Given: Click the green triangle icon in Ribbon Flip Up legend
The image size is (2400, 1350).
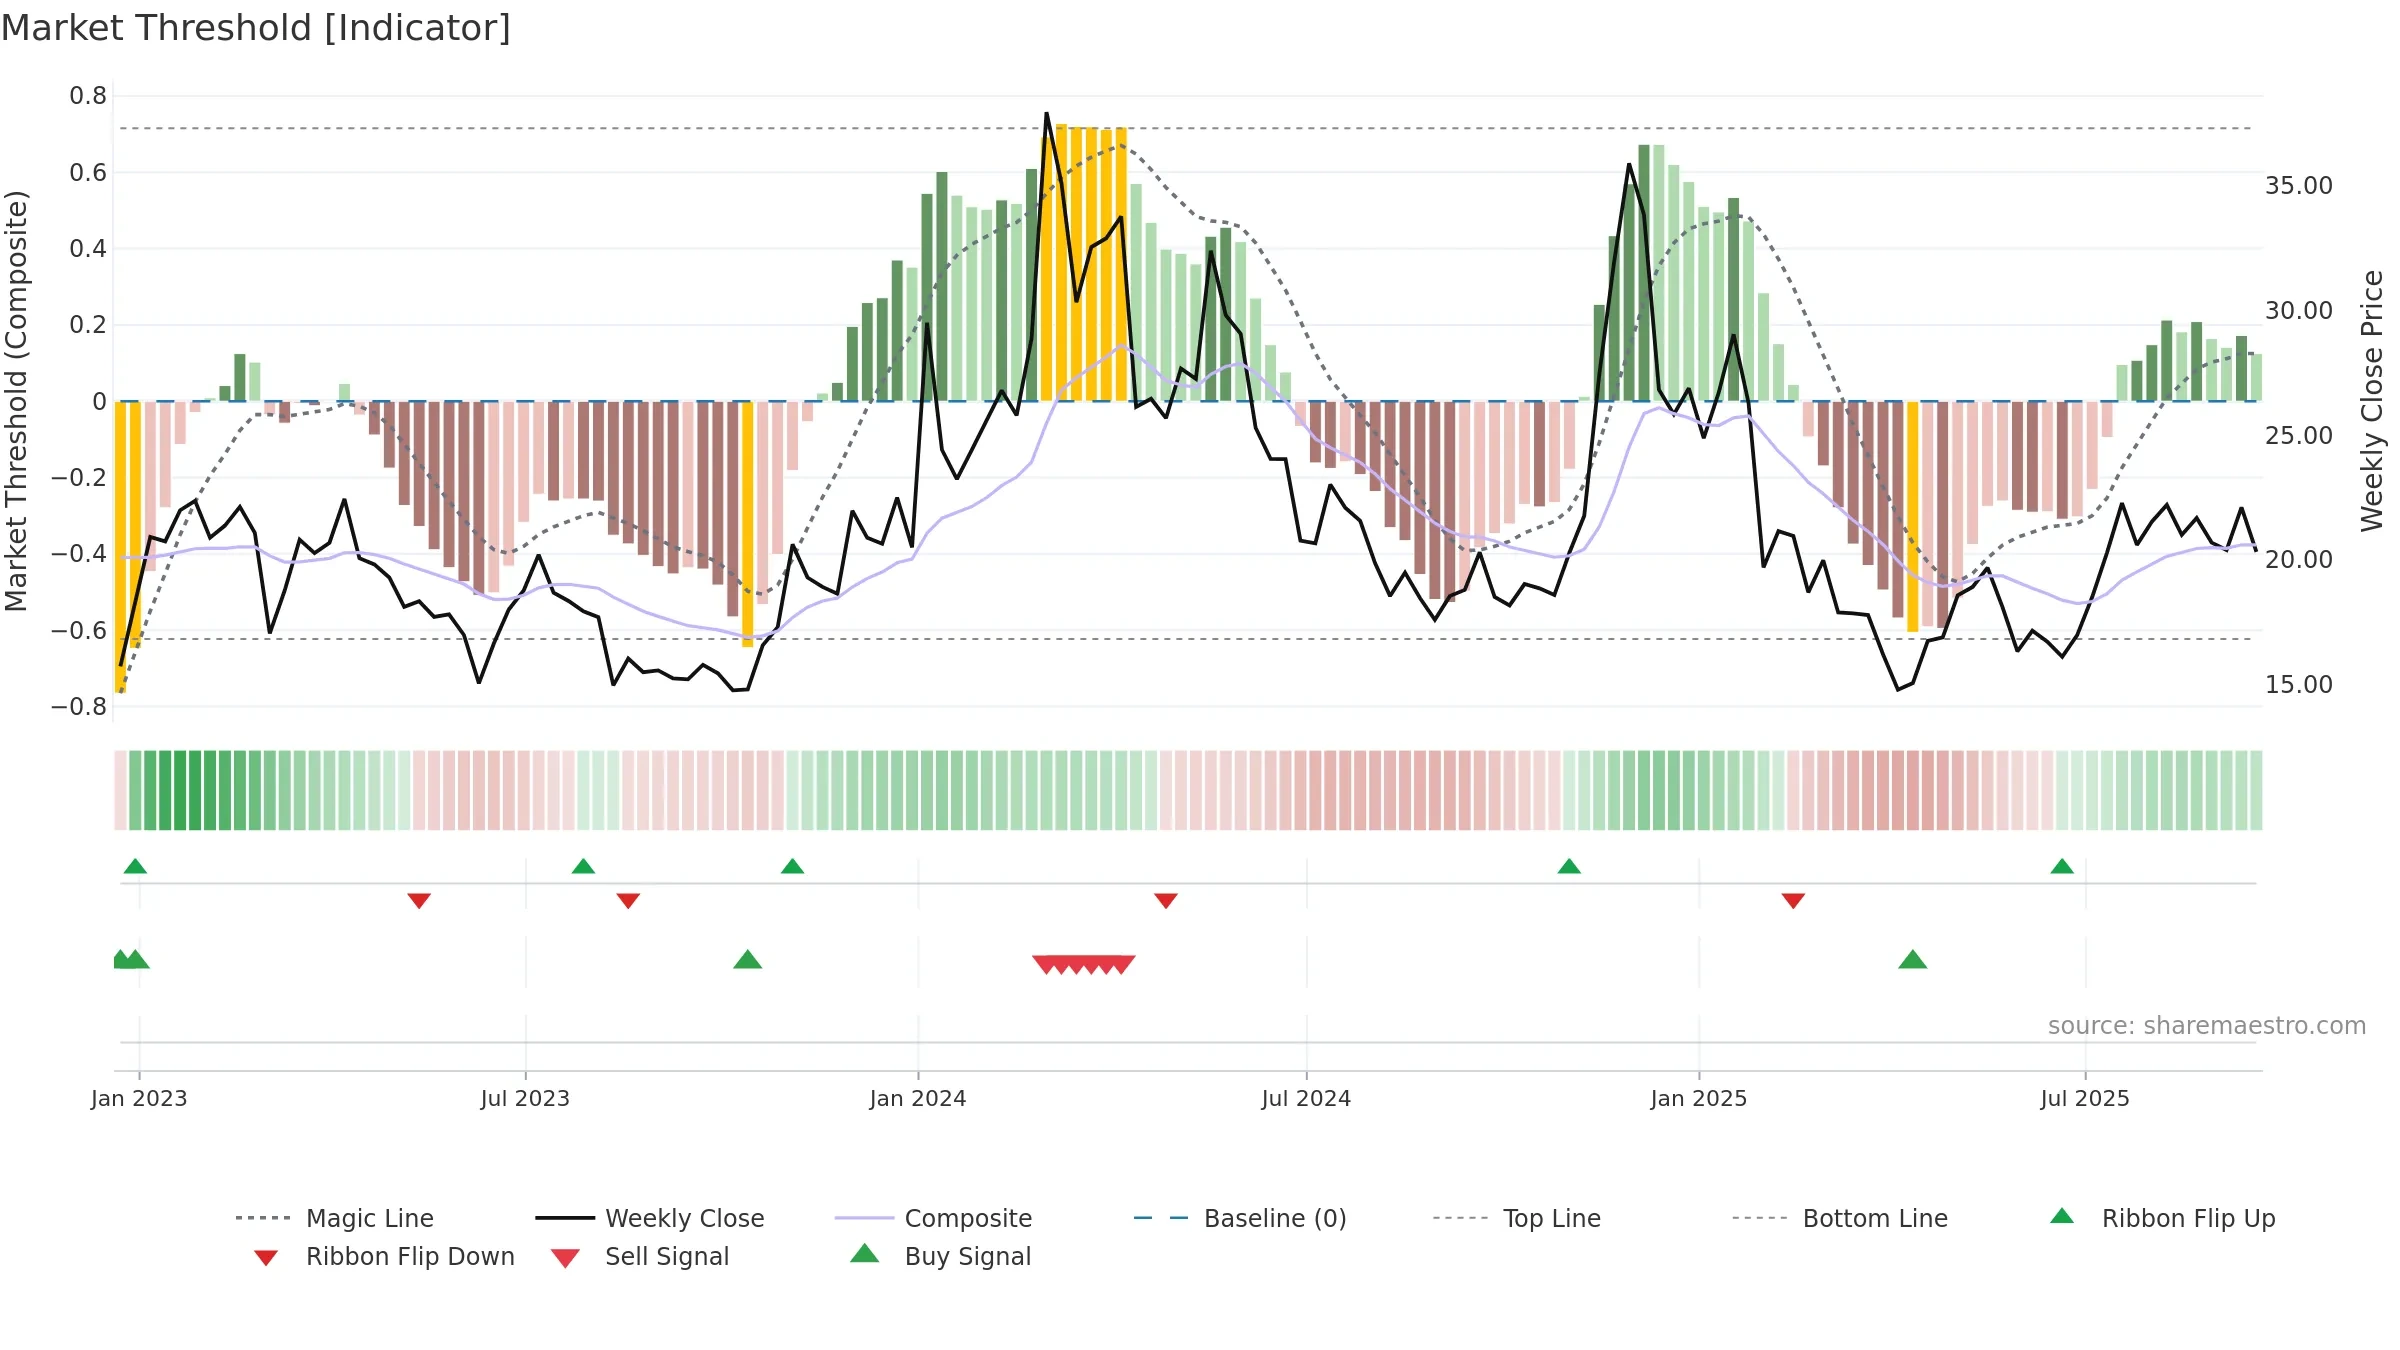Looking at the screenshot, I should click(x=2062, y=1216).
